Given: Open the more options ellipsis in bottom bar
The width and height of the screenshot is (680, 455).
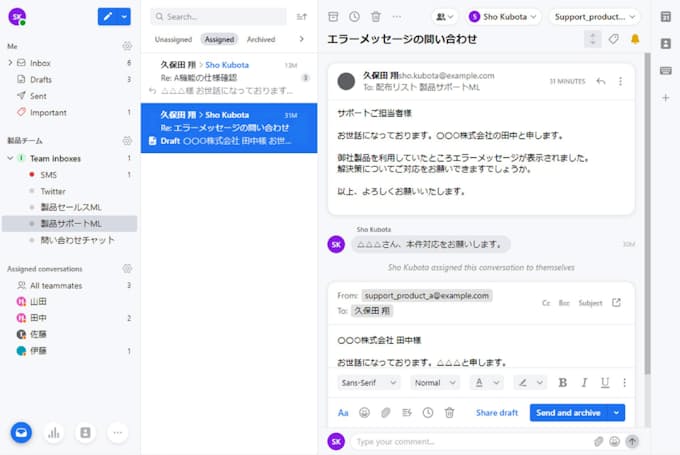Looking at the screenshot, I should (118, 432).
